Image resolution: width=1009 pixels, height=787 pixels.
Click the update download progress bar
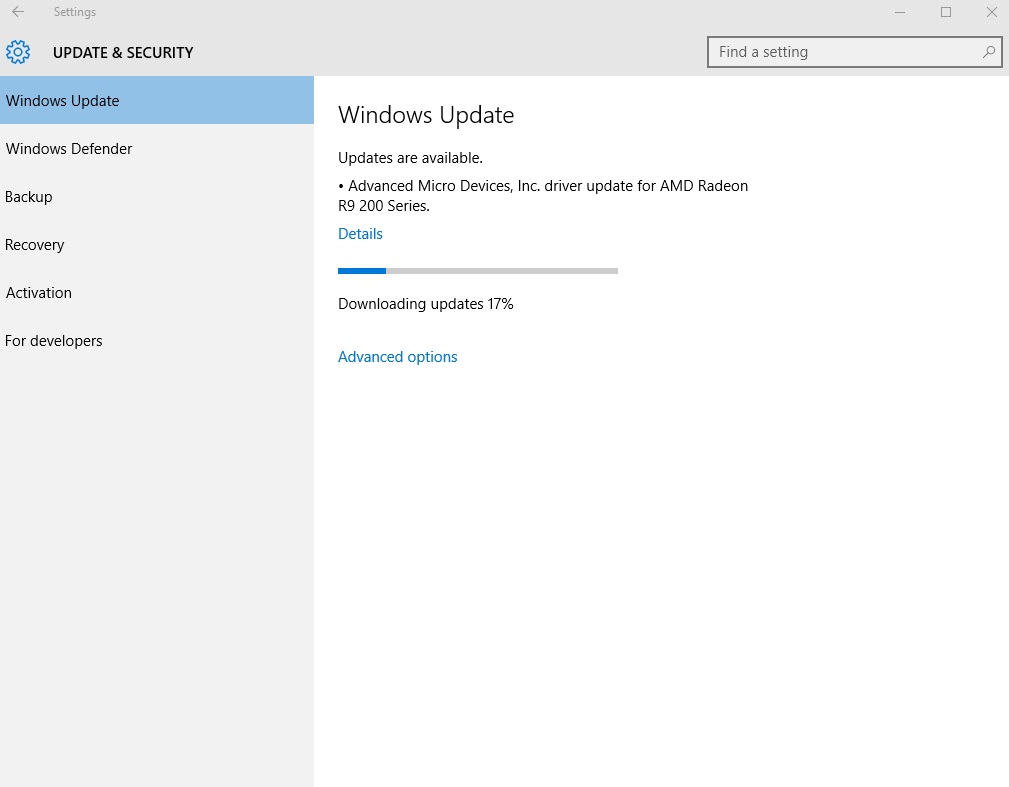(477, 270)
